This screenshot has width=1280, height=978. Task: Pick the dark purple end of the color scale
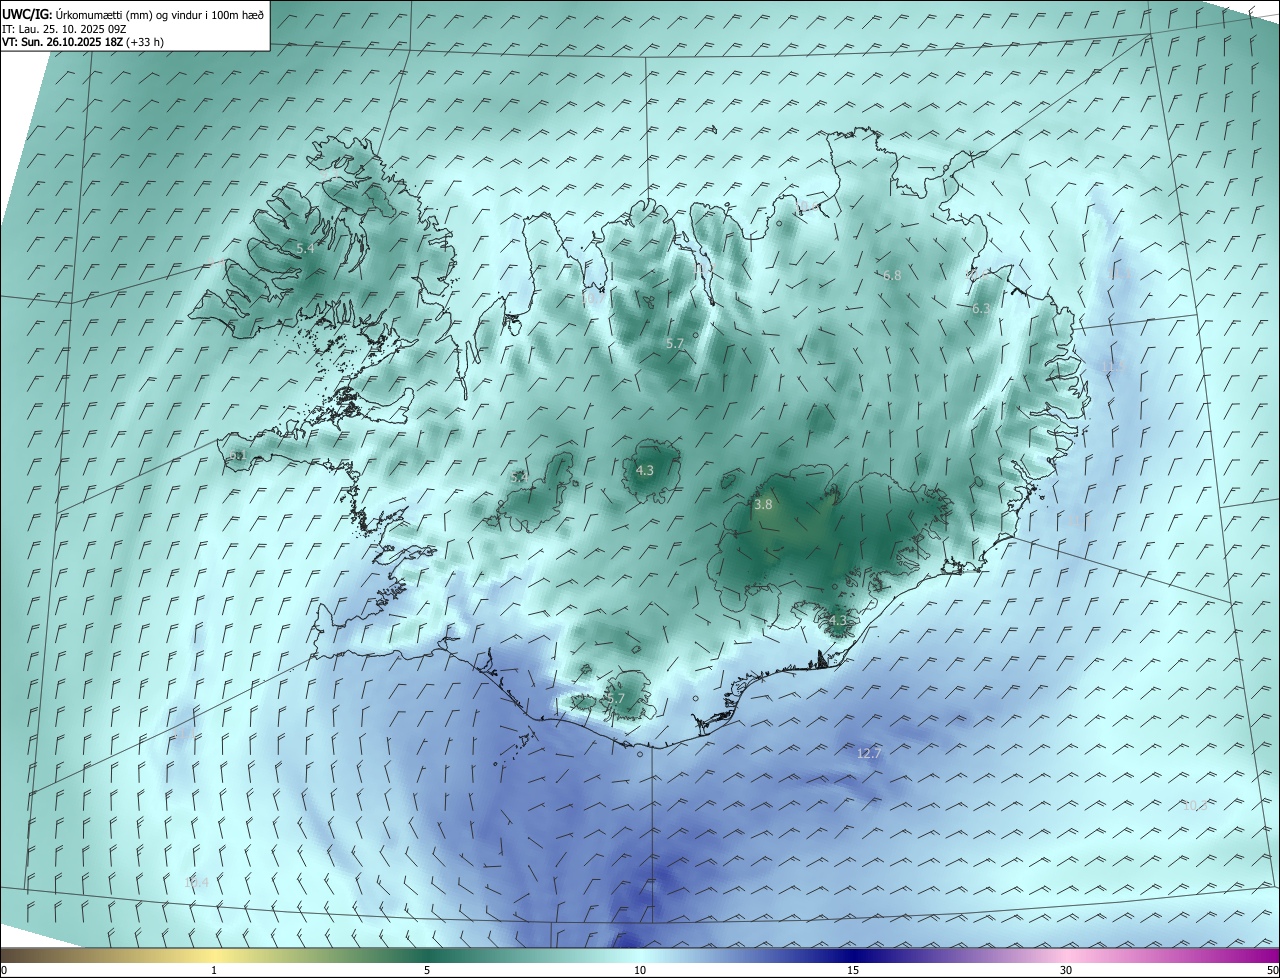click(1260, 955)
